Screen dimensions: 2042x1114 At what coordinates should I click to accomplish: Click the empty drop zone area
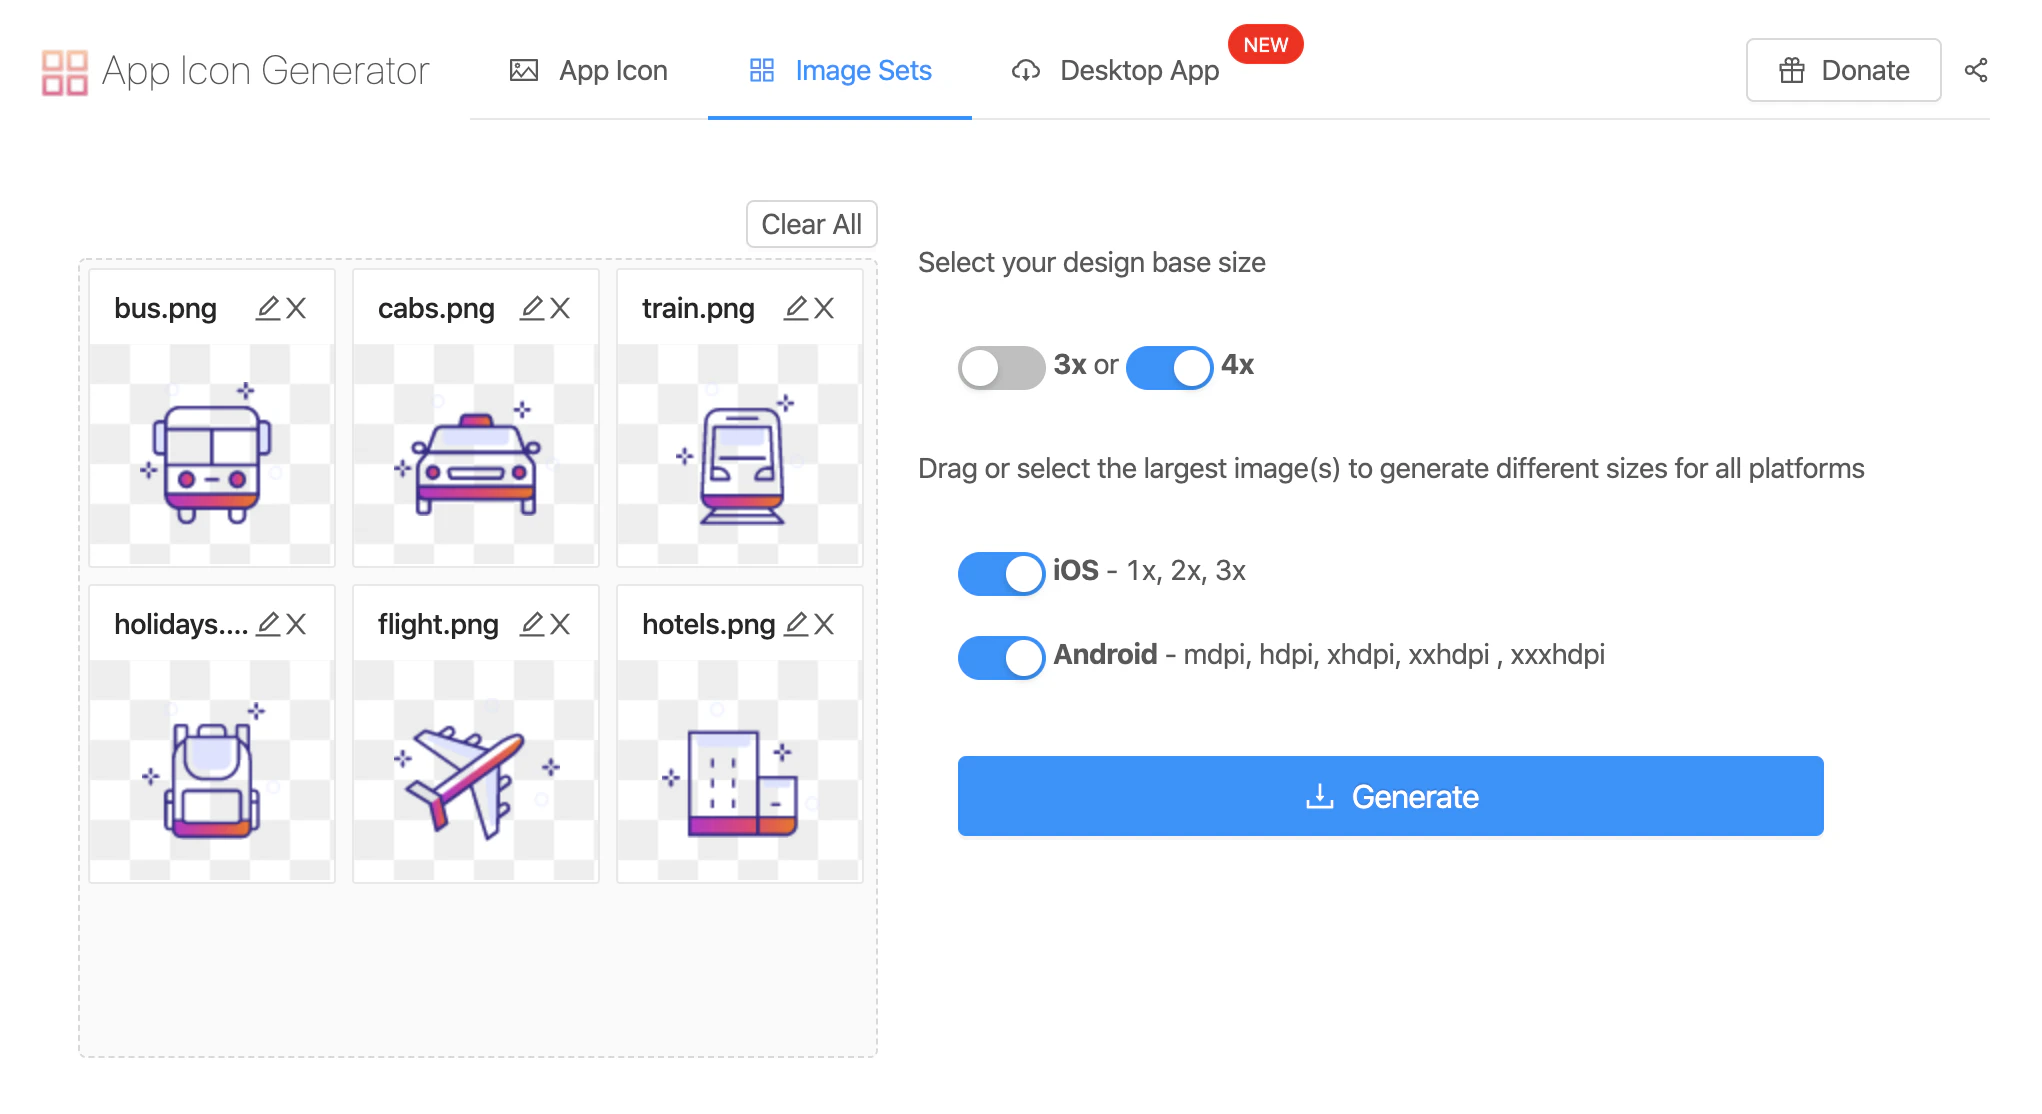click(x=478, y=970)
